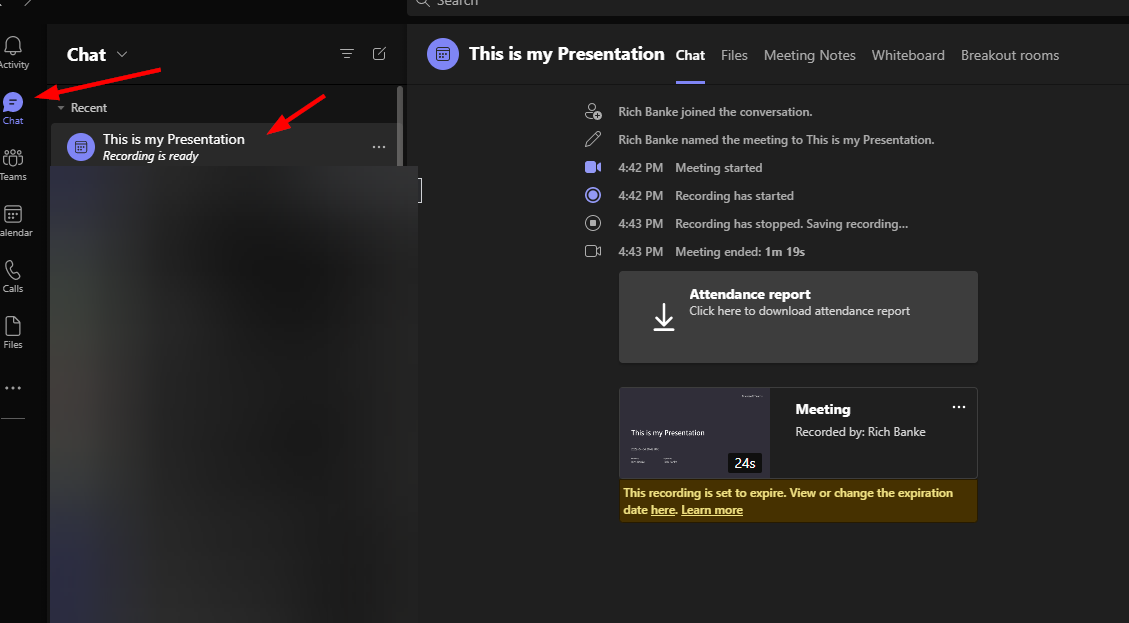Click the chat list scrollbar

pos(400,127)
